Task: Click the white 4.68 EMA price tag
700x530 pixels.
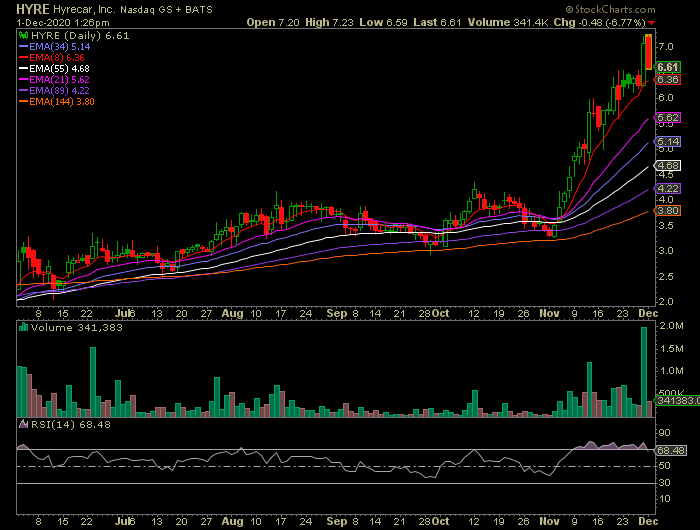Action: 667,166
